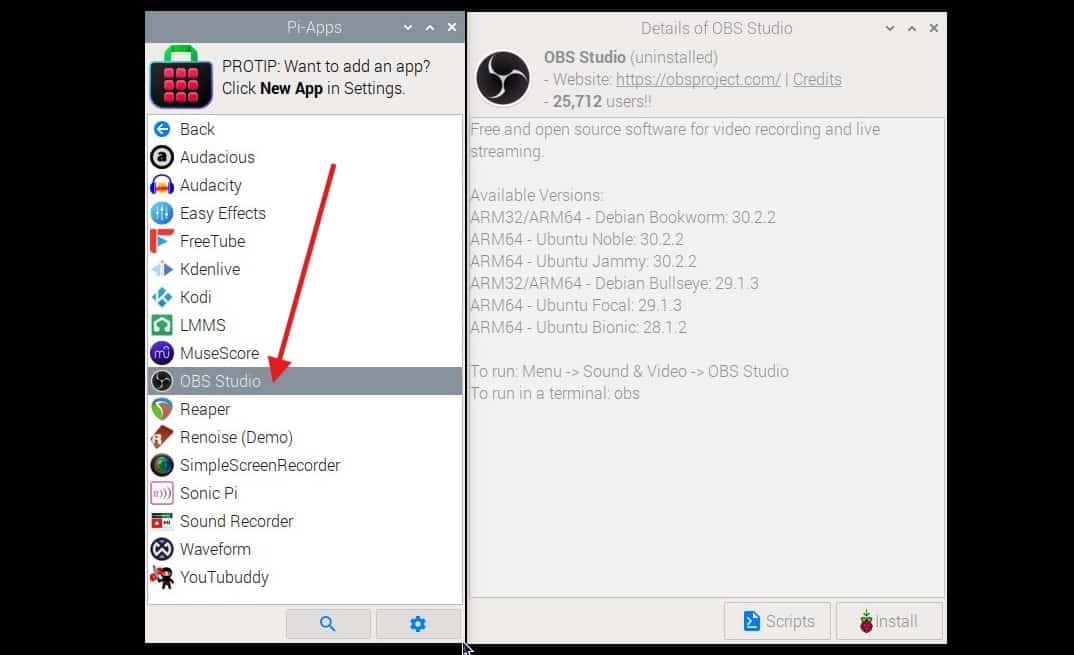Click the Sonic Pi icon
1074x655 pixels.
tap(162, 493)
